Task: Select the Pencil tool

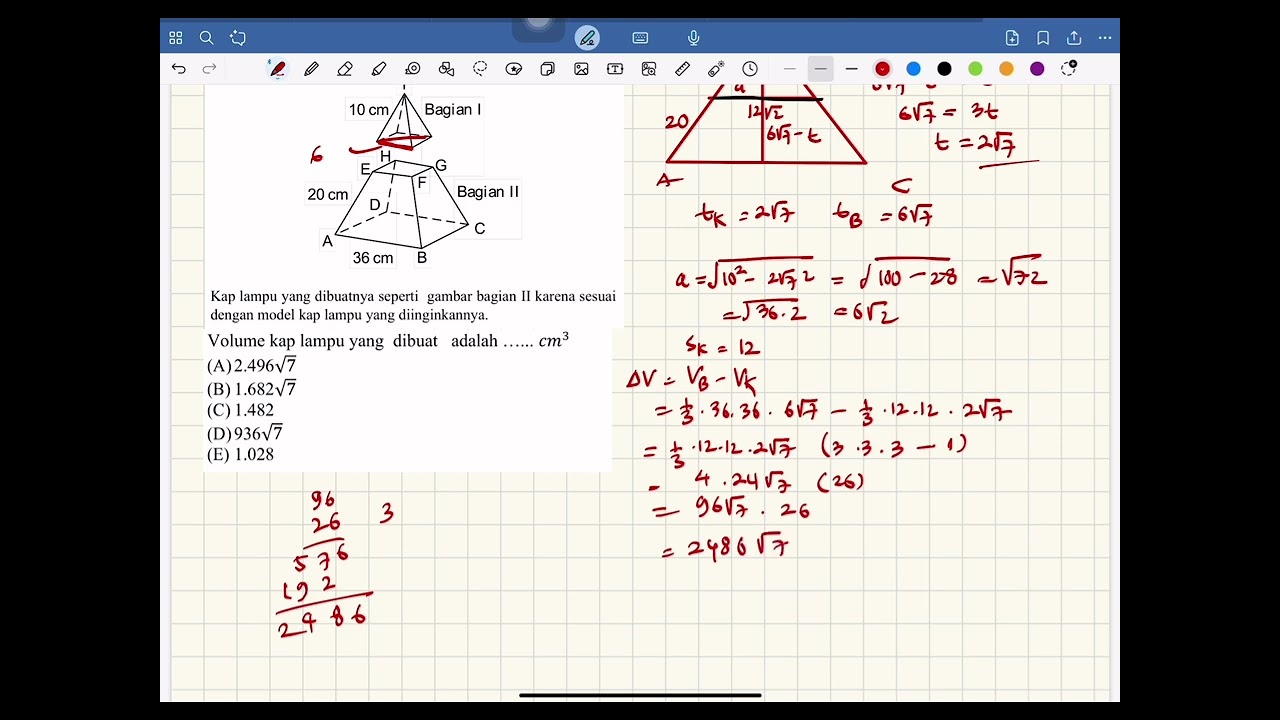Action: click(312, 69)
